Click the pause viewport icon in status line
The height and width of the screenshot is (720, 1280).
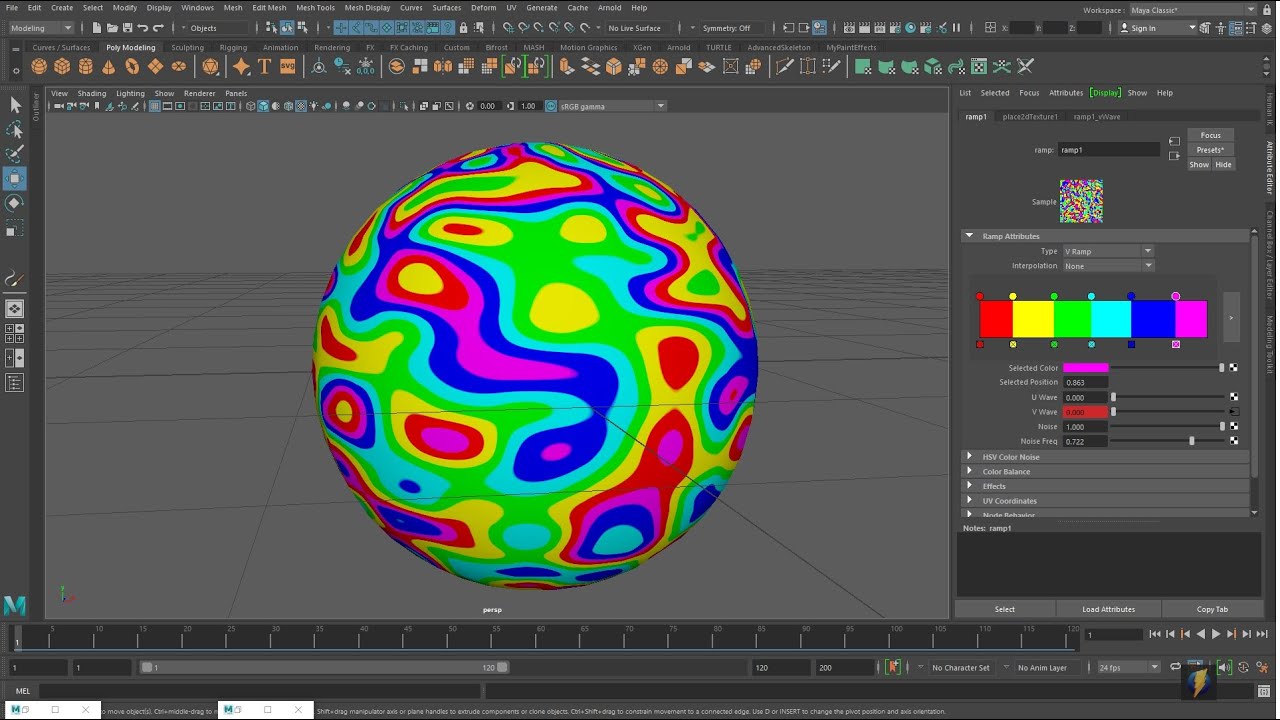click(x=956, y=28)
